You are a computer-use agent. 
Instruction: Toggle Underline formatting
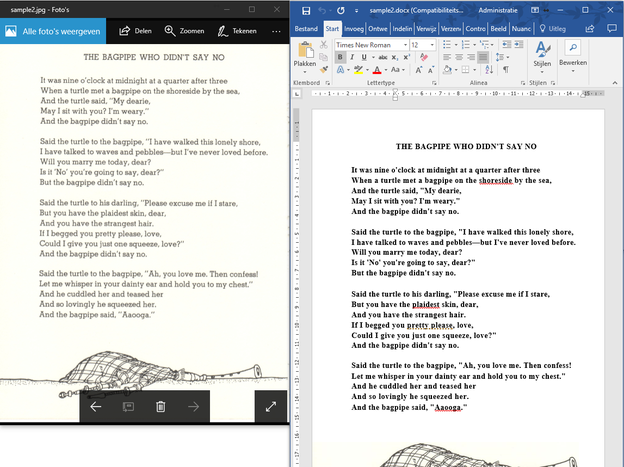[364, 57]
